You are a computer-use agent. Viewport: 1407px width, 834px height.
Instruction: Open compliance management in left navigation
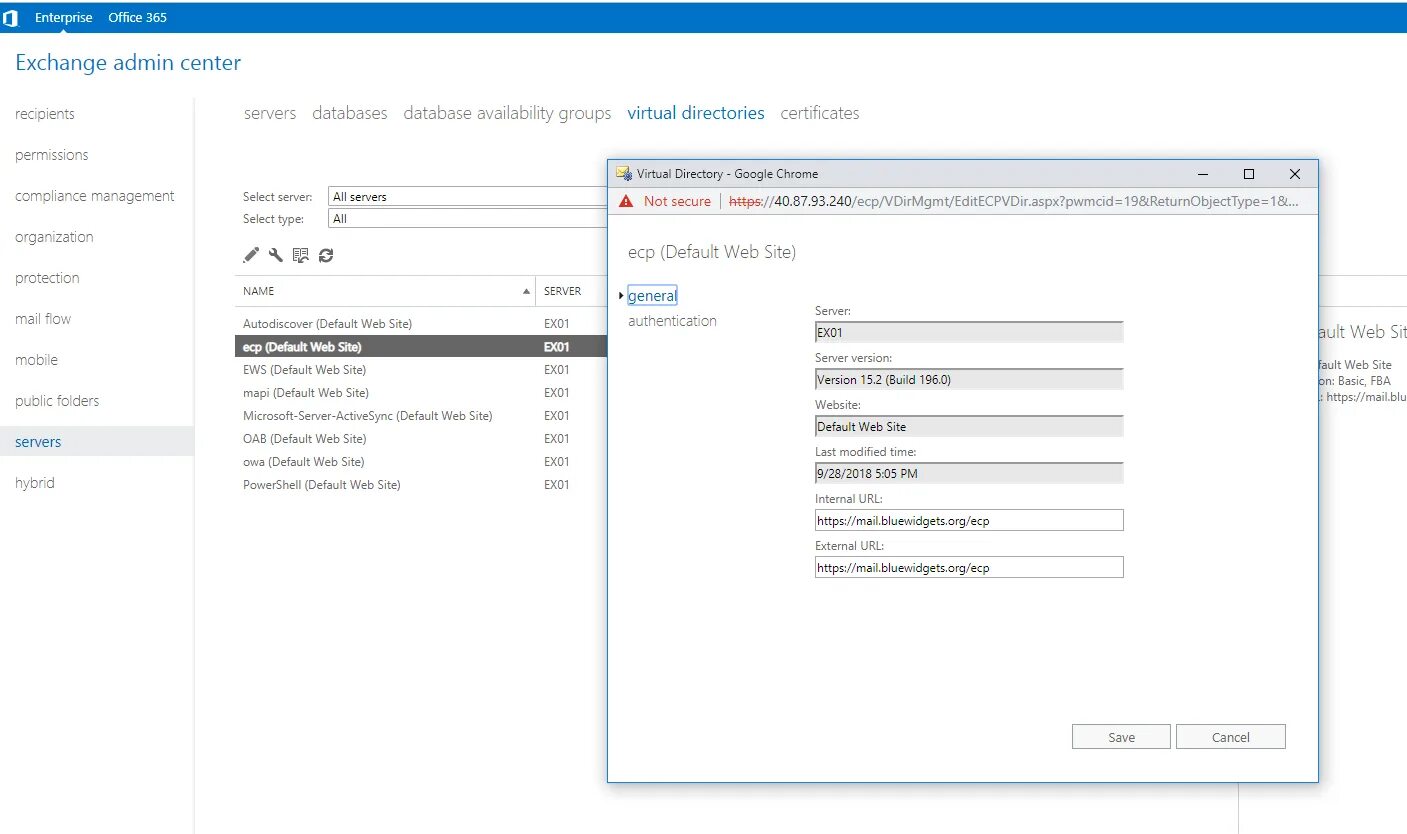95,196
